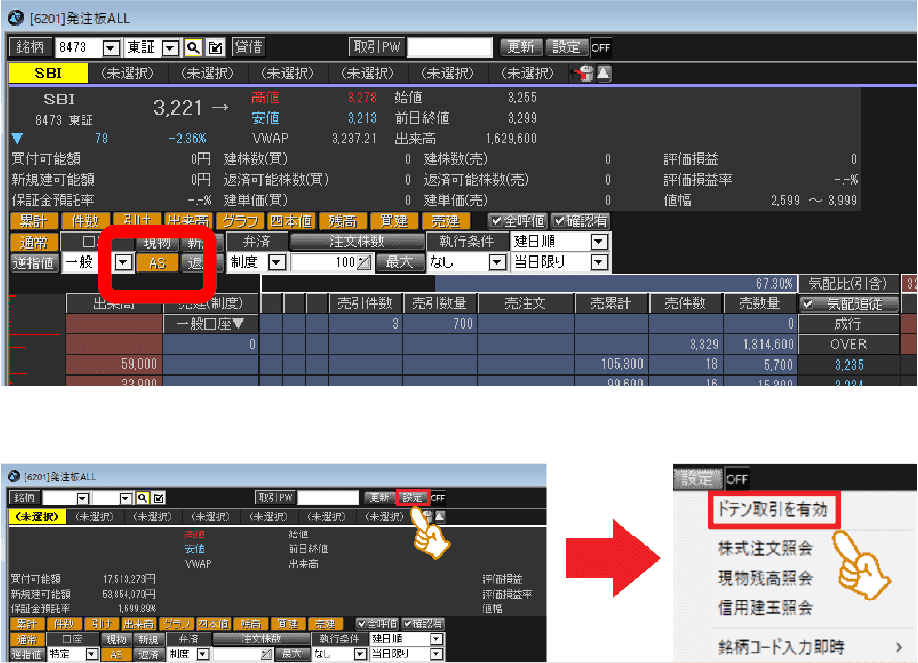Click the blue down-triangle beside 78 price change
The image size is (918, 663).
[x=18, y=138]
